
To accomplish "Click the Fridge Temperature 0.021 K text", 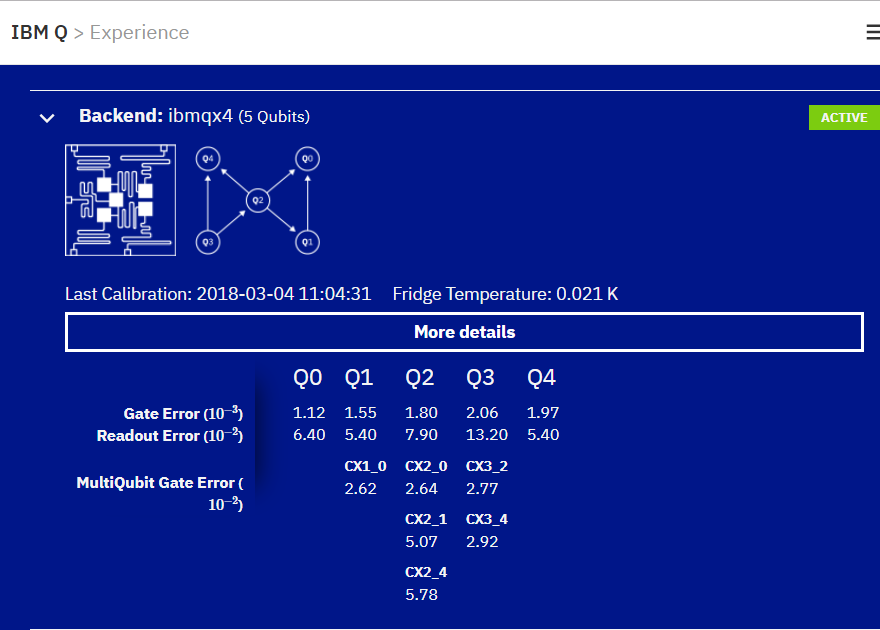I will [x=505, y=294].
